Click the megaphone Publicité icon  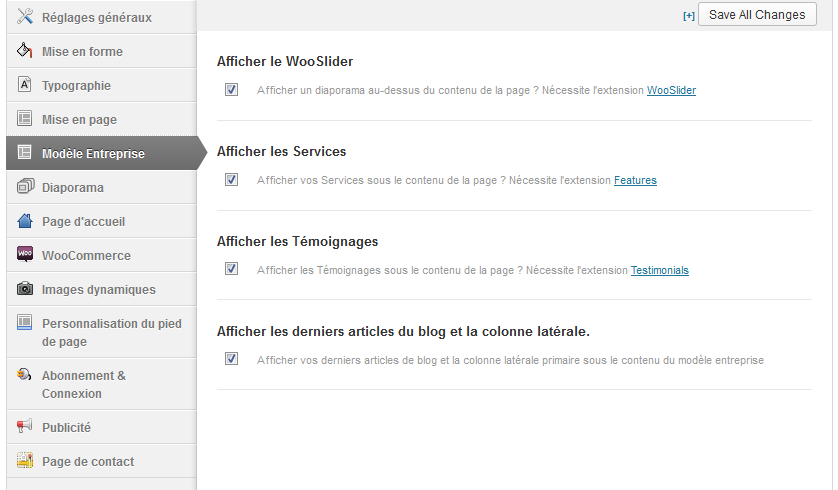pyautogui.click(x=25, y=427)
